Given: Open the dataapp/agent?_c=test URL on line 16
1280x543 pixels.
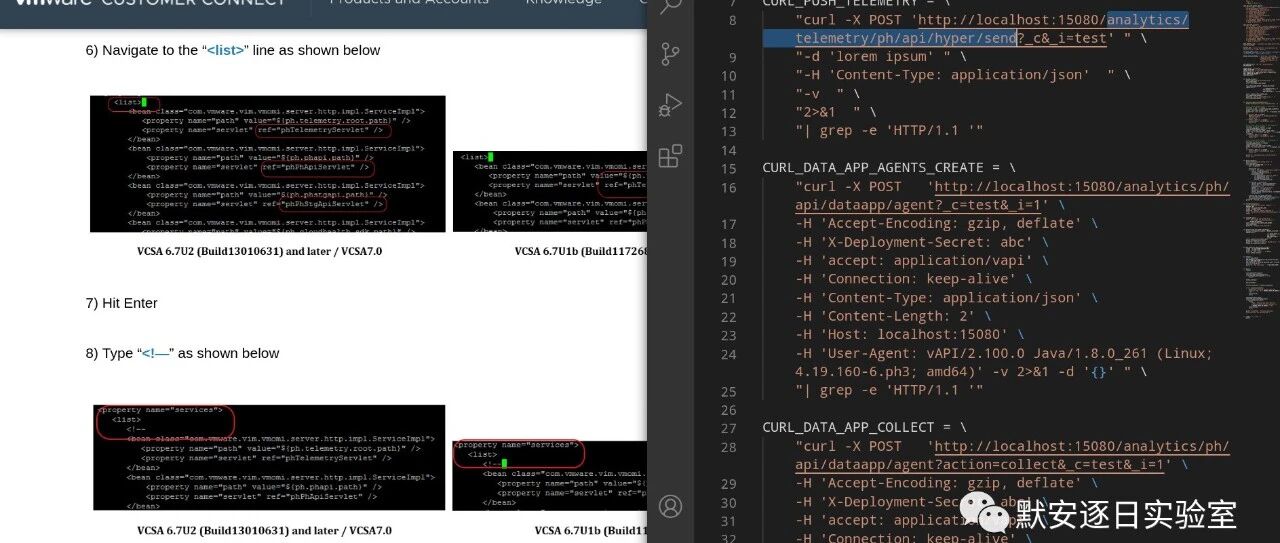Looking at the screenshot, I should 1012,196.
